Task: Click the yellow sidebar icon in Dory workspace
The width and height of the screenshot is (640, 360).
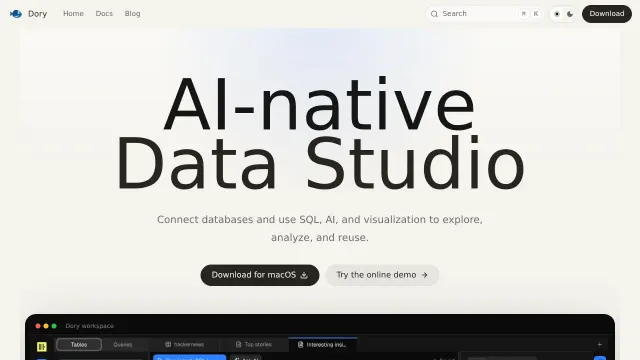Action: coord(42,347)
